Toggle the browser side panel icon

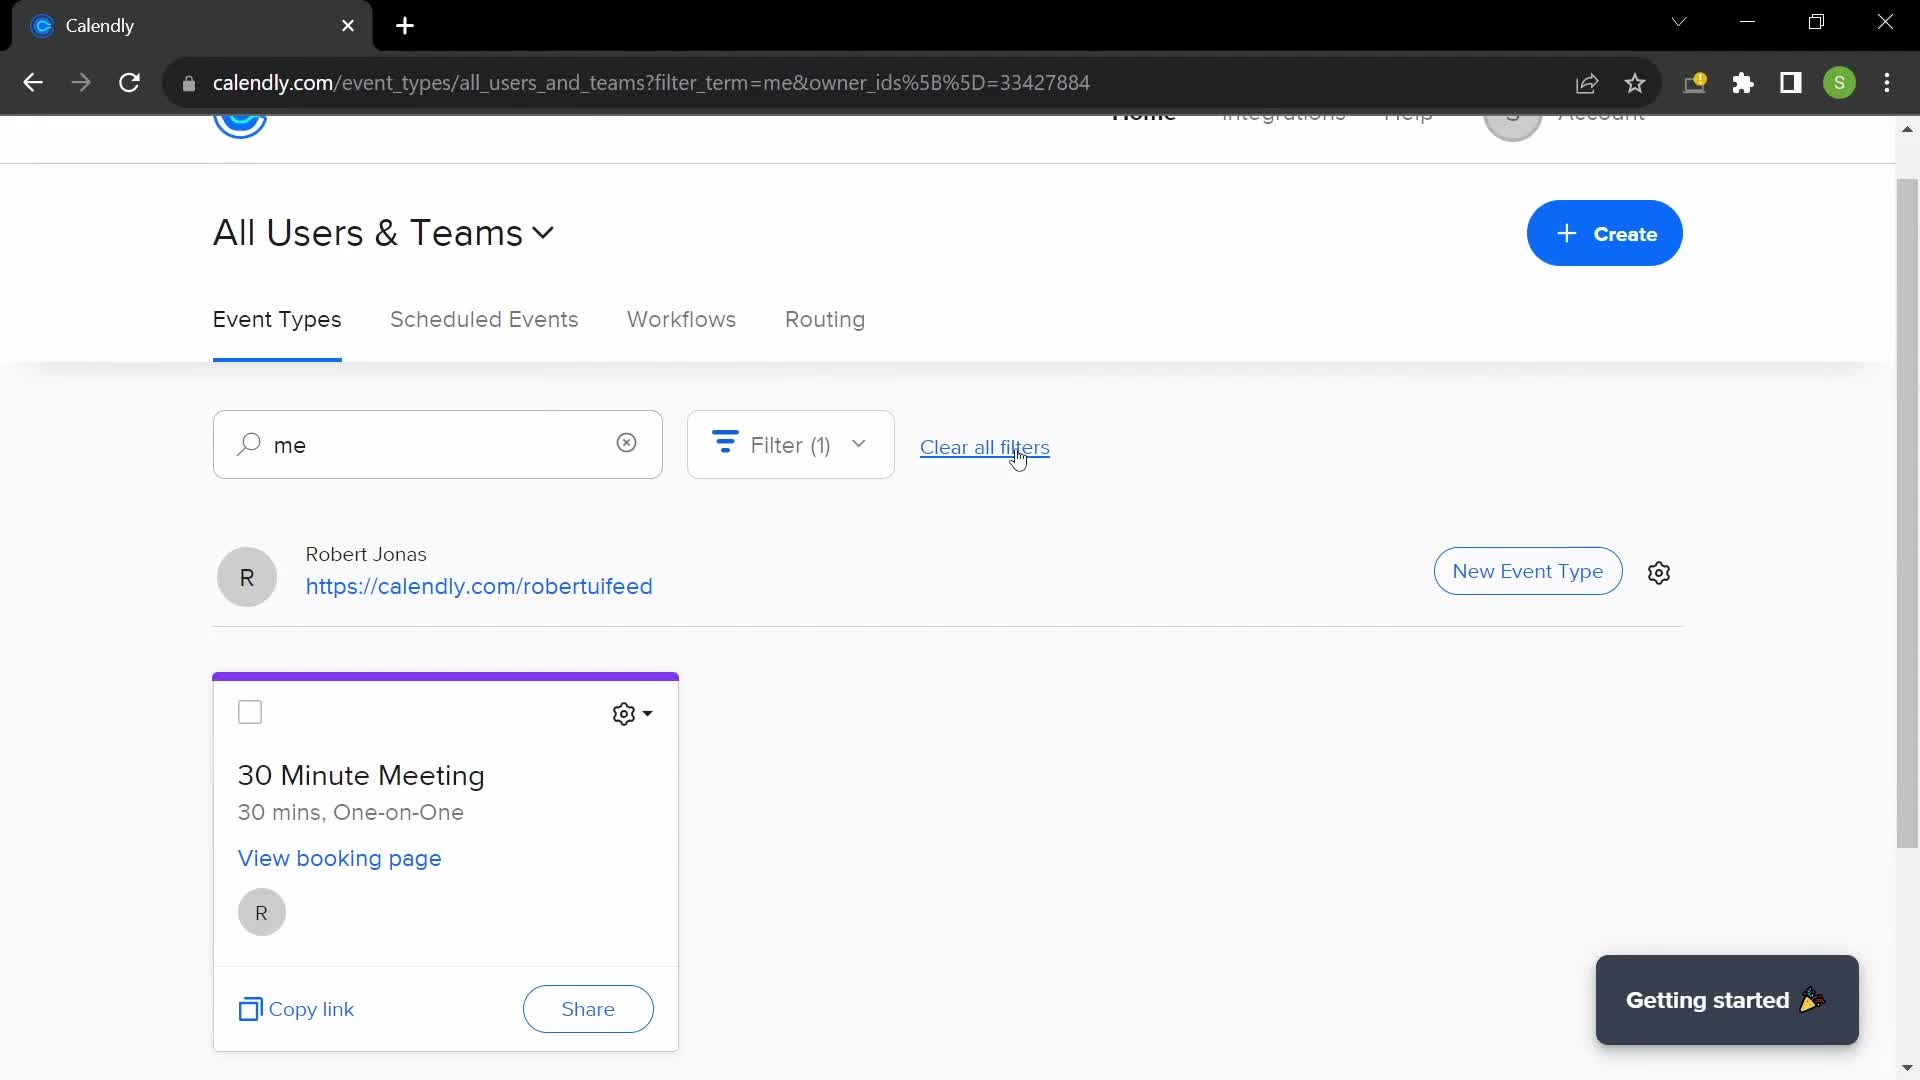tap(1791, 83)
